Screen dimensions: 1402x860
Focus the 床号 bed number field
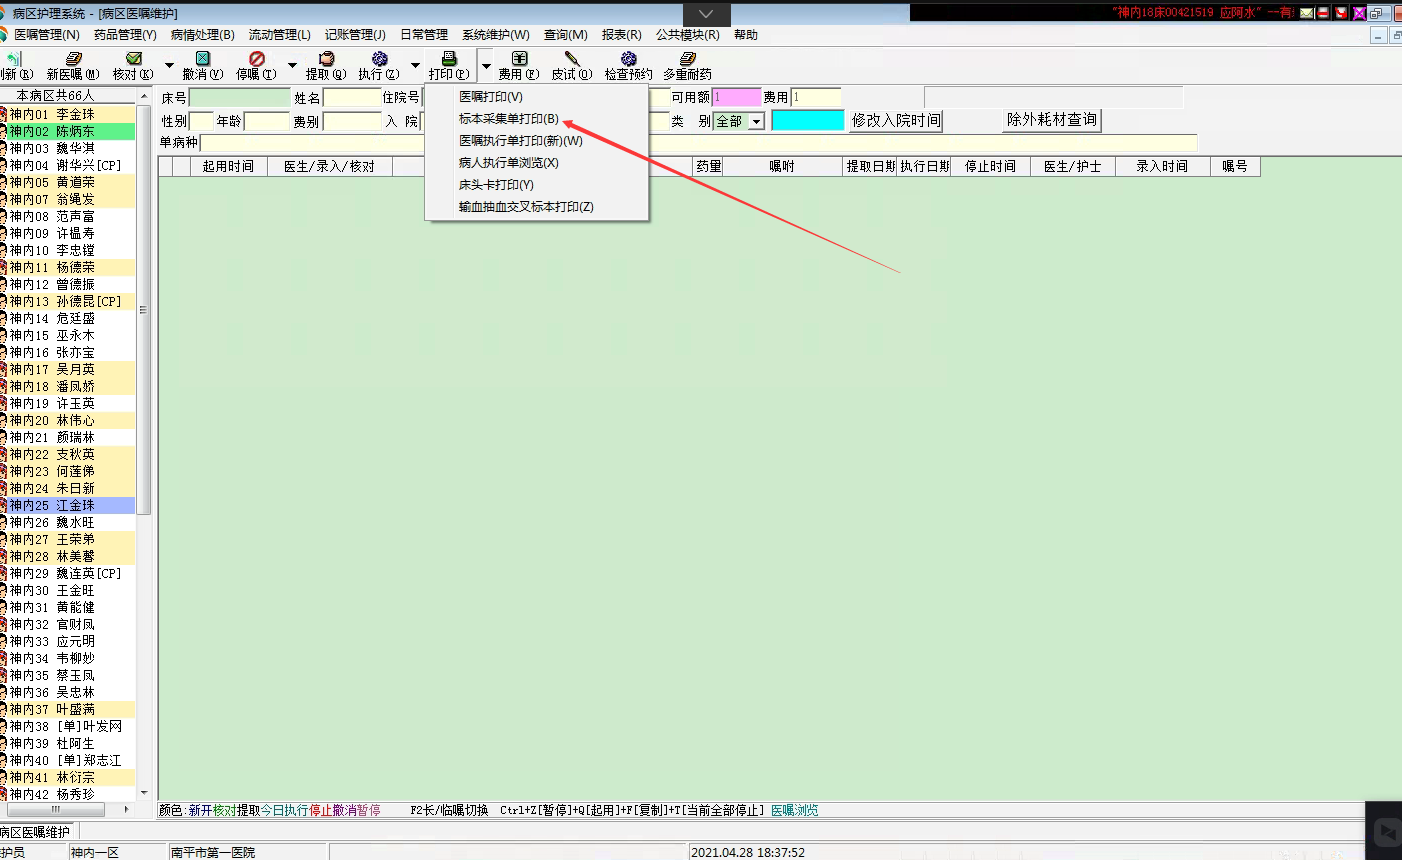pos(240,98)
